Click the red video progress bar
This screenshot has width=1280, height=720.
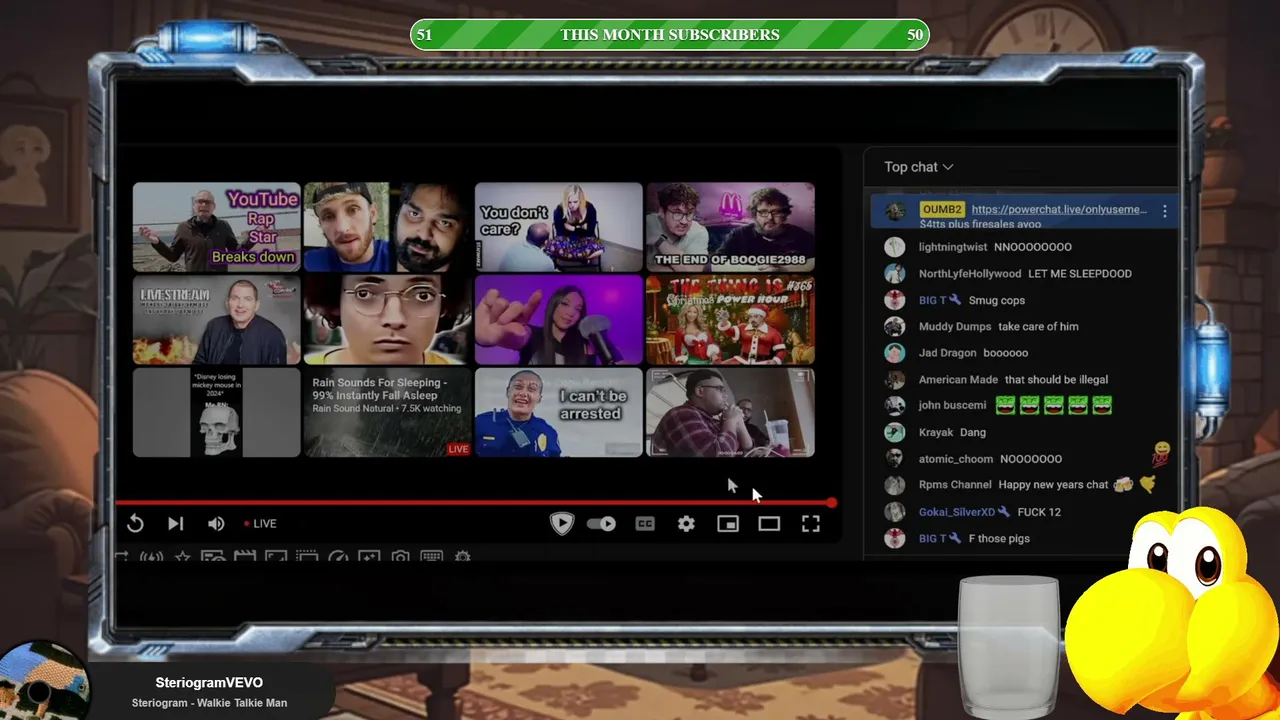click(x=474, y=502)
